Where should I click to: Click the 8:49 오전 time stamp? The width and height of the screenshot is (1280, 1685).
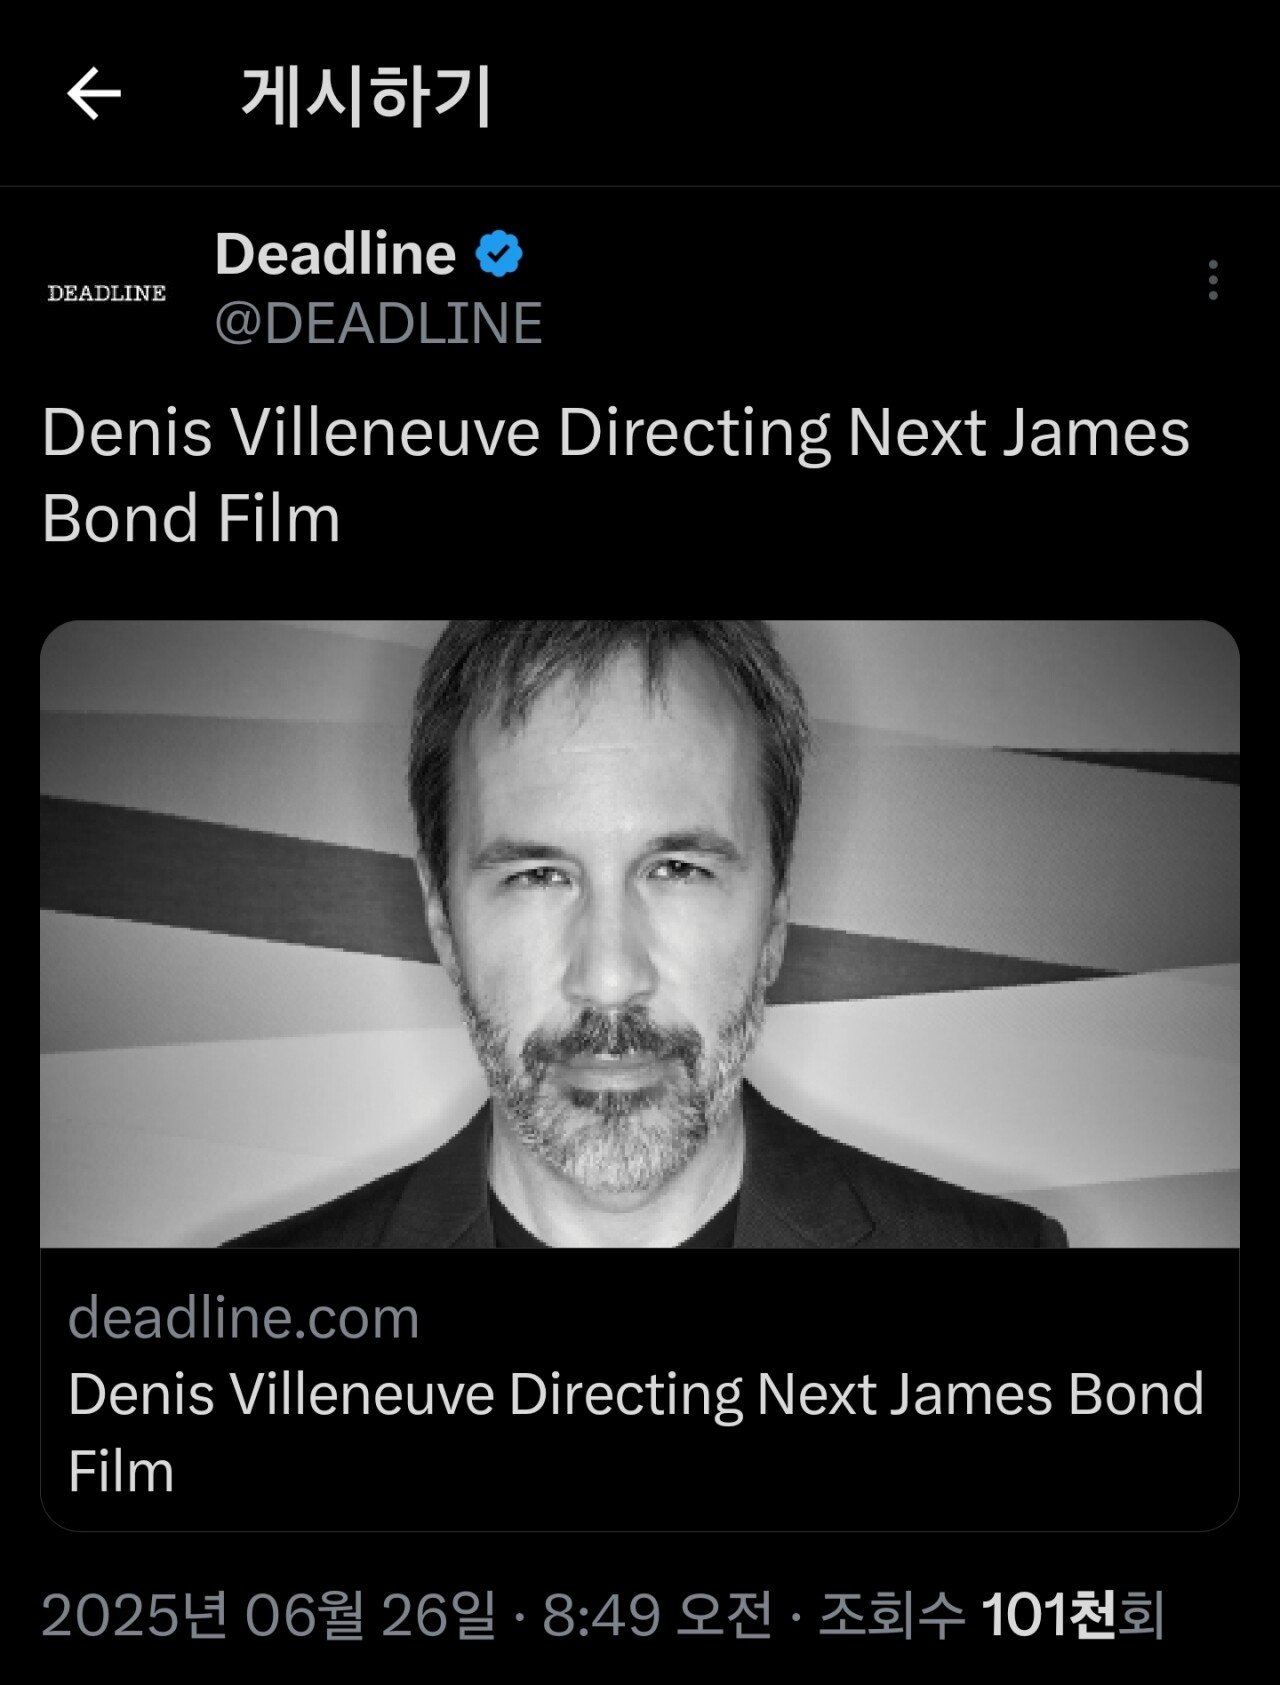coord(658,1614)
